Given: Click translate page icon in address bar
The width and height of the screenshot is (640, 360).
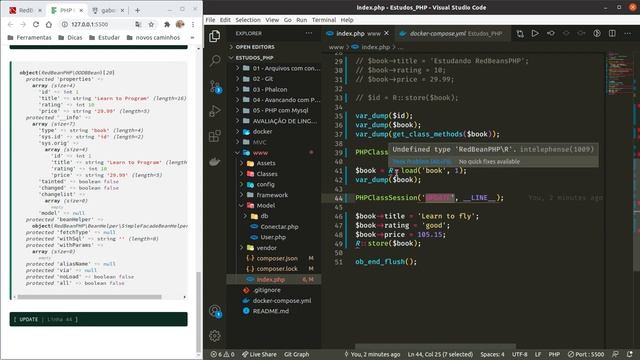Looking at the screenshot, I should [x=138, y=24].
